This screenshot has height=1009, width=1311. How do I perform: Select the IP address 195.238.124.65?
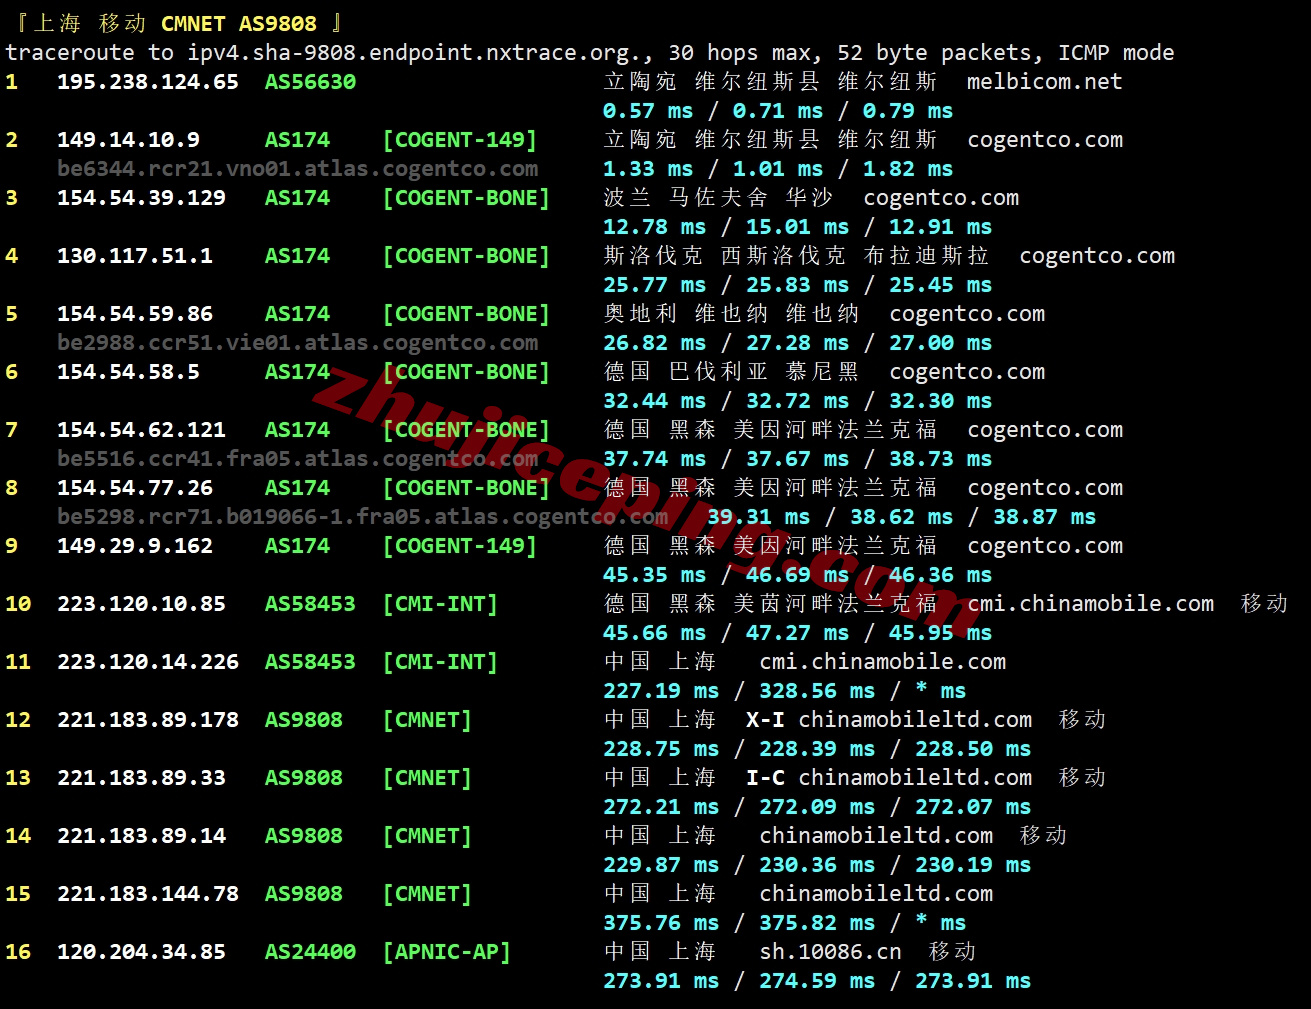click(x=148, y=82)
